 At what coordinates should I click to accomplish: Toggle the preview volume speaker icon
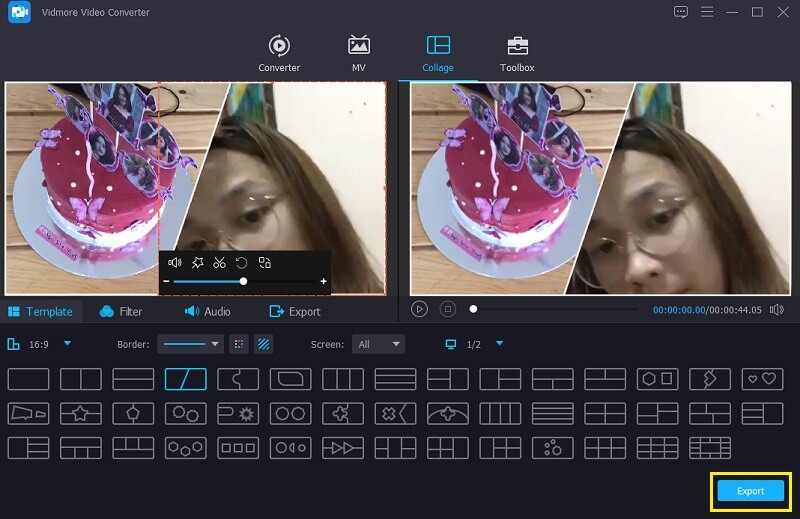[777, 310]
